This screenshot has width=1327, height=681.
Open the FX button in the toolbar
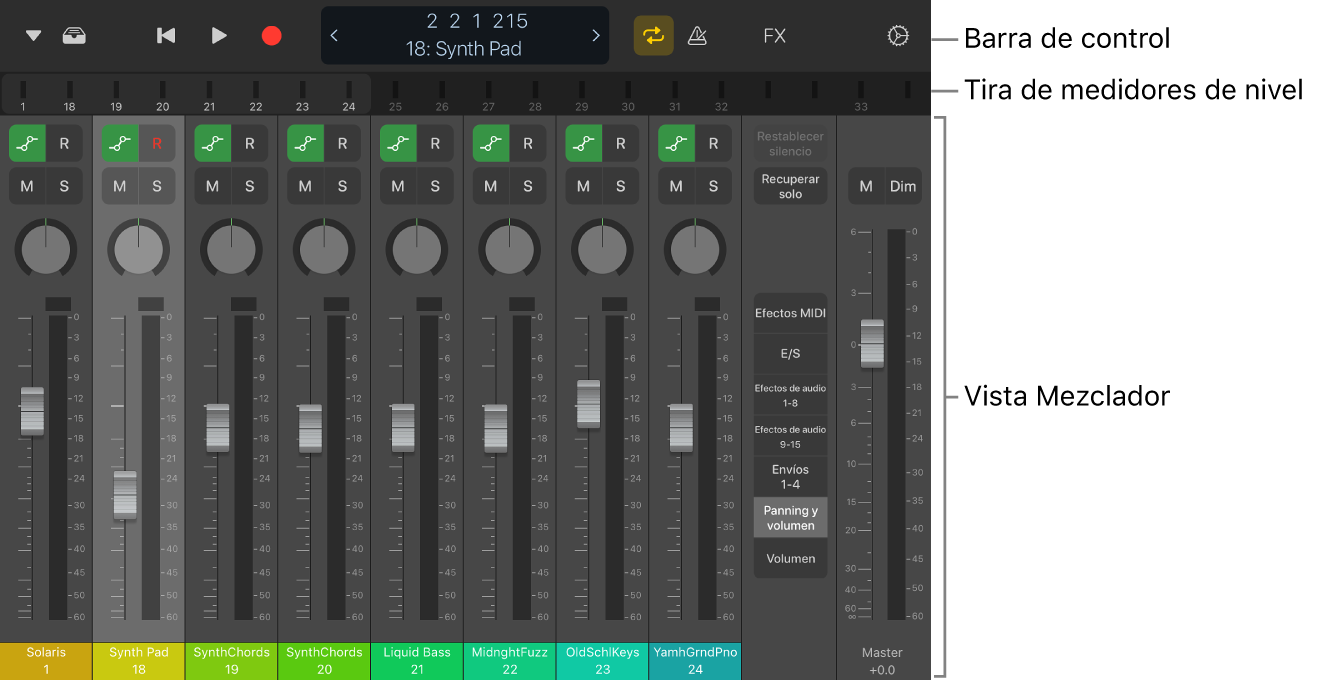coord(774,36)
